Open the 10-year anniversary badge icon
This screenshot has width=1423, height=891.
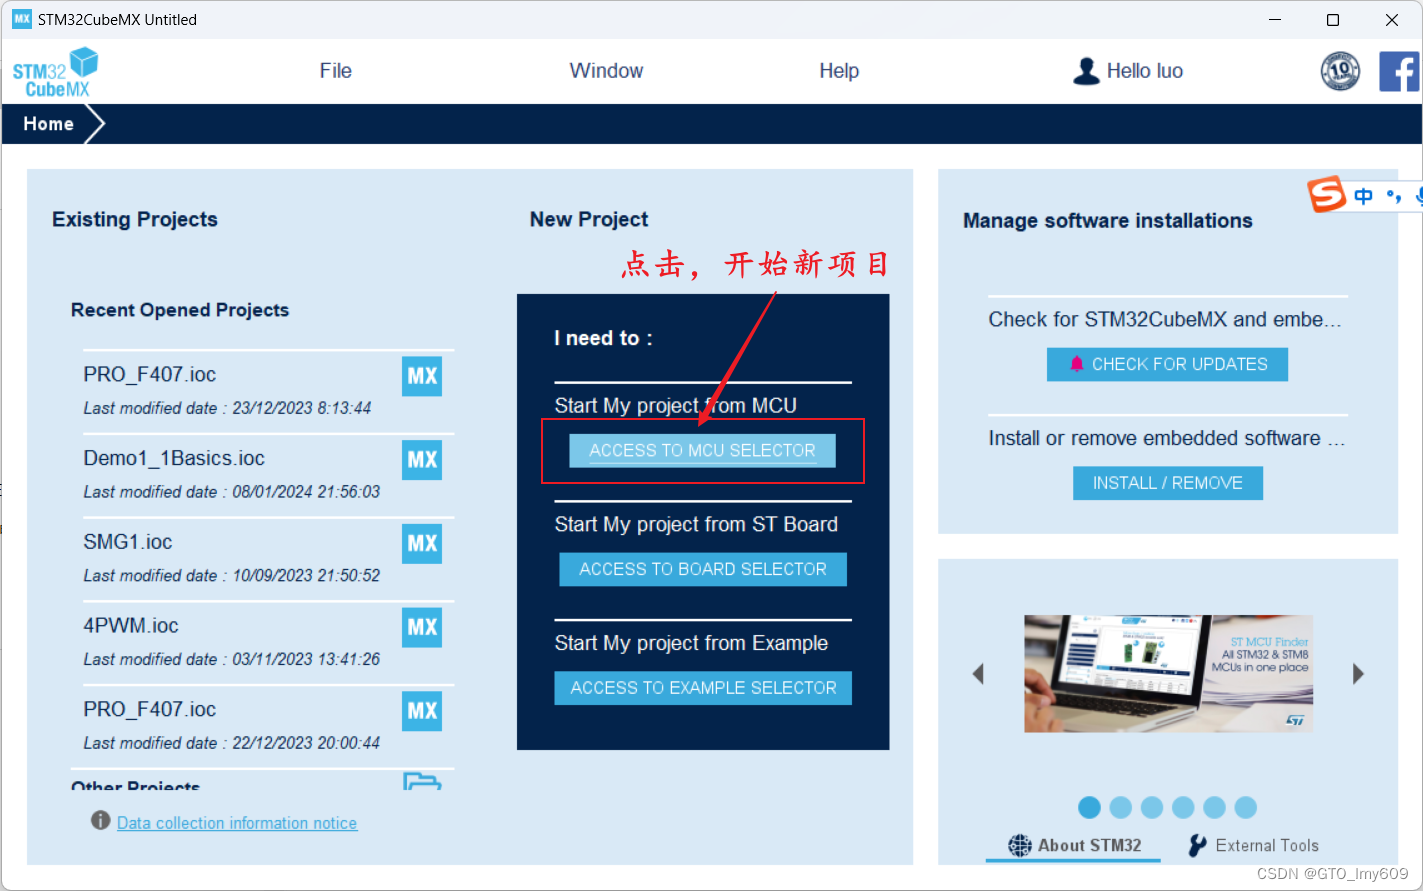coord(1340,71)
